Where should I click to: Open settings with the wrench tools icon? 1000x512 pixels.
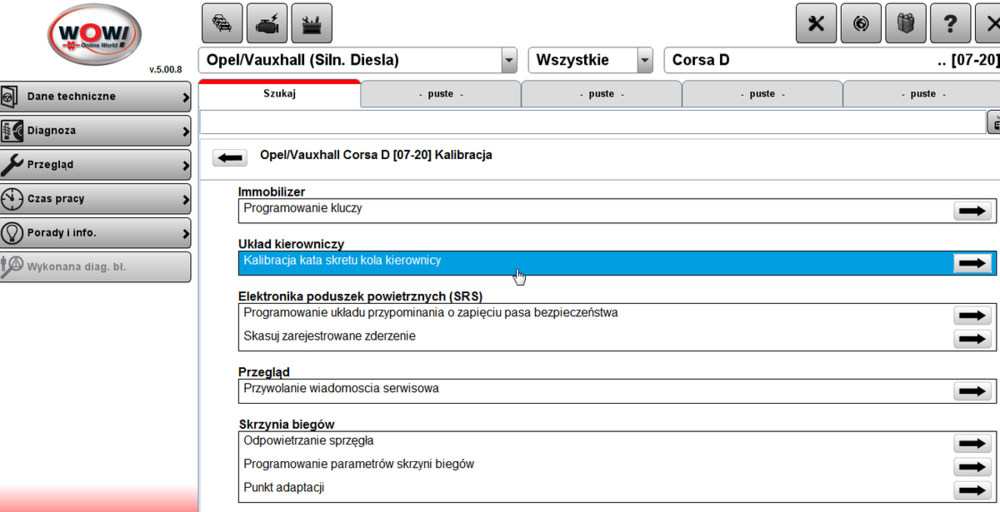816,23
